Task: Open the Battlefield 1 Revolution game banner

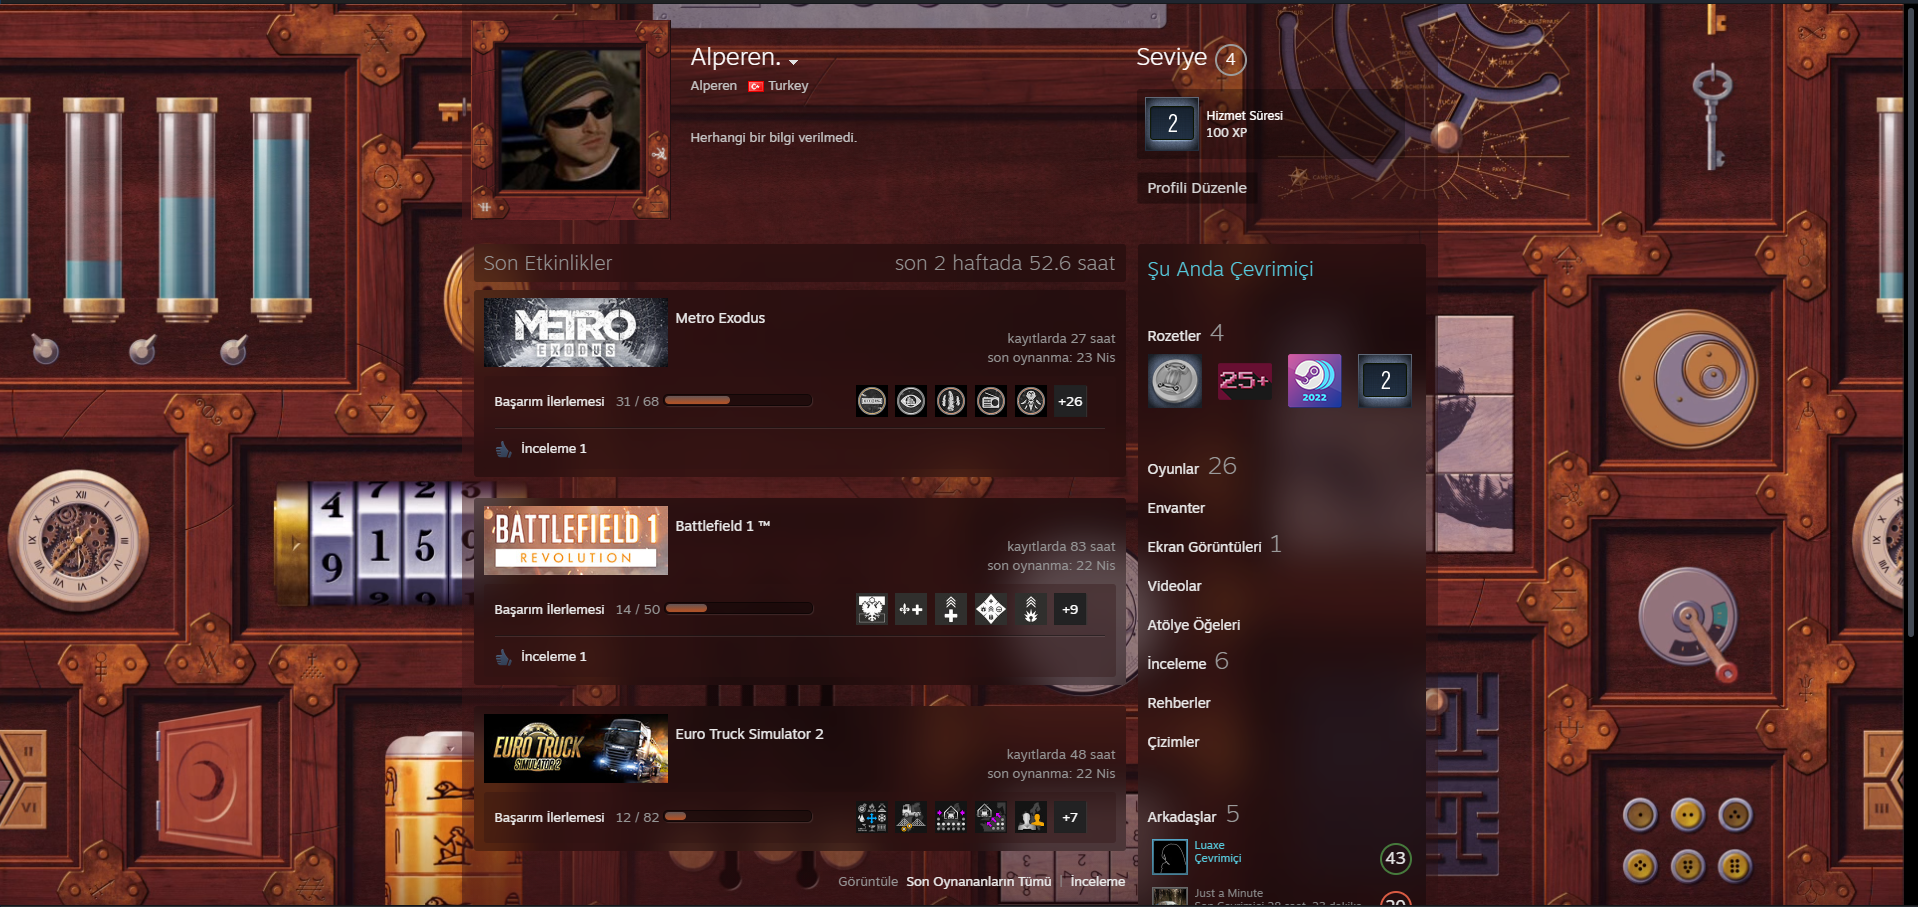Action: [x=576, y=541]
